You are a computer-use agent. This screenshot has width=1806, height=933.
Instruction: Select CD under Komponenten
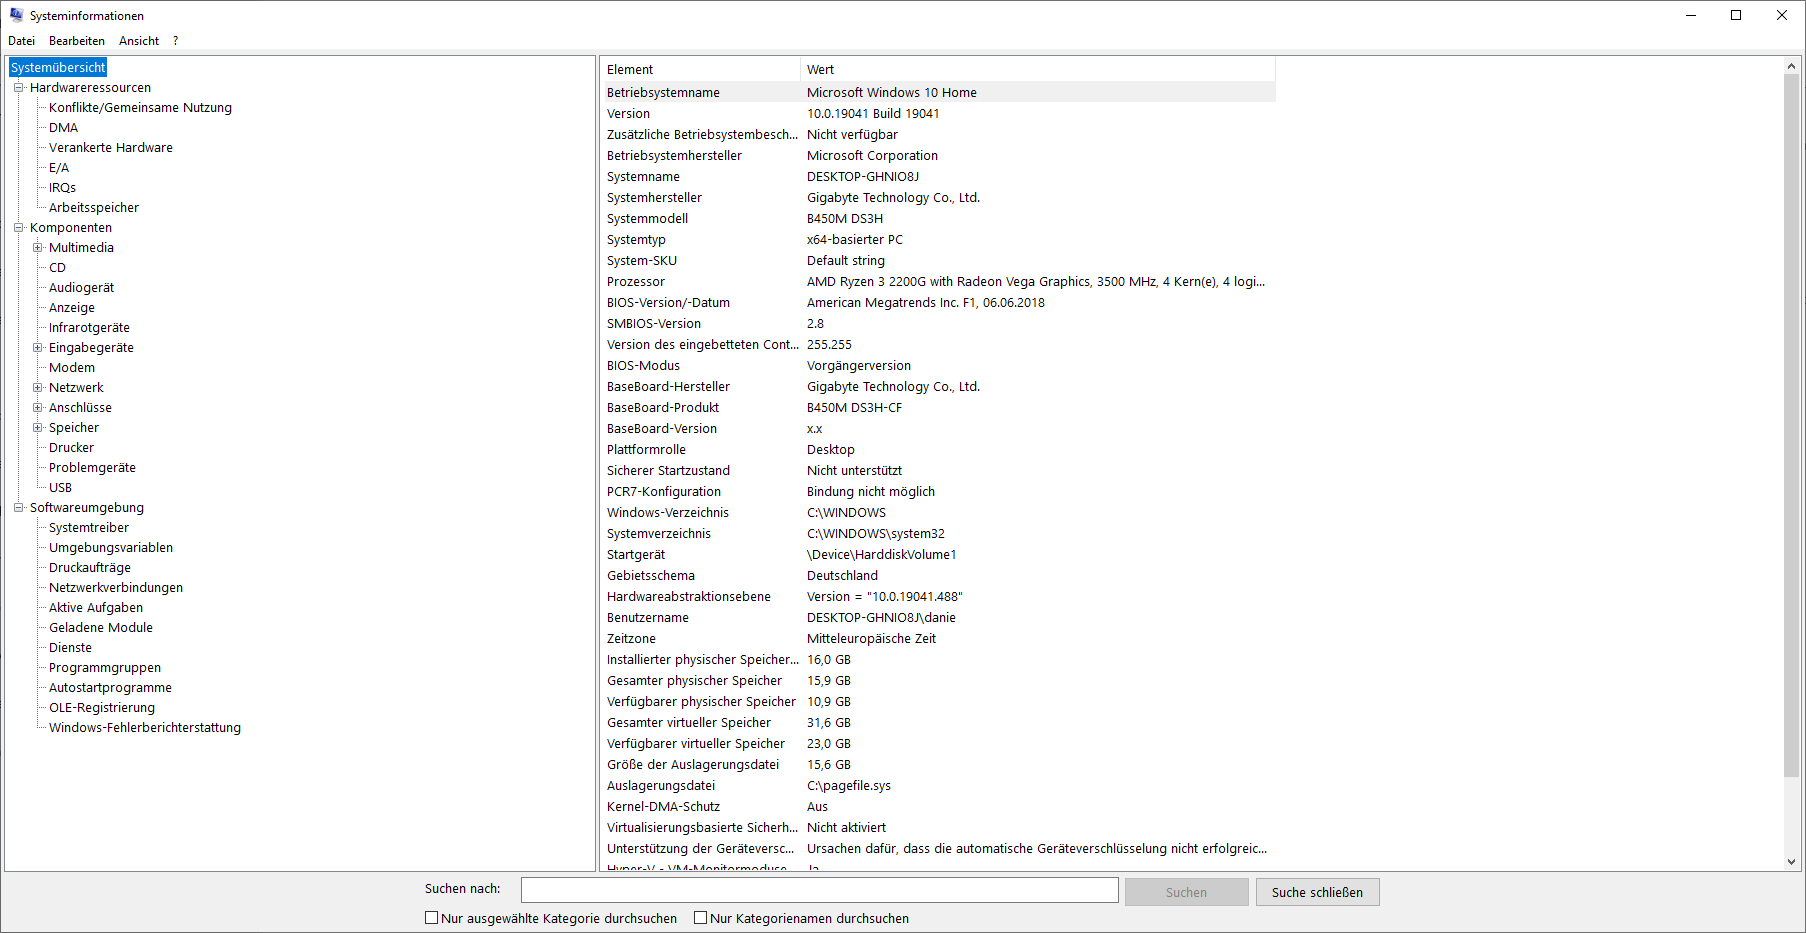click(57, 268)
